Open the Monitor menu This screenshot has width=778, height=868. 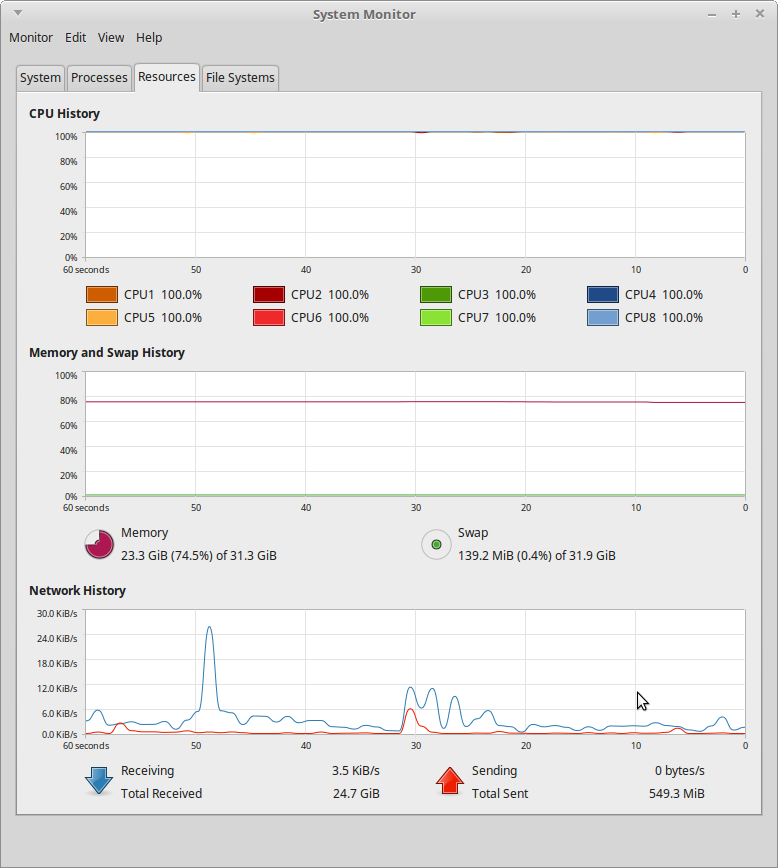[31, 38]
